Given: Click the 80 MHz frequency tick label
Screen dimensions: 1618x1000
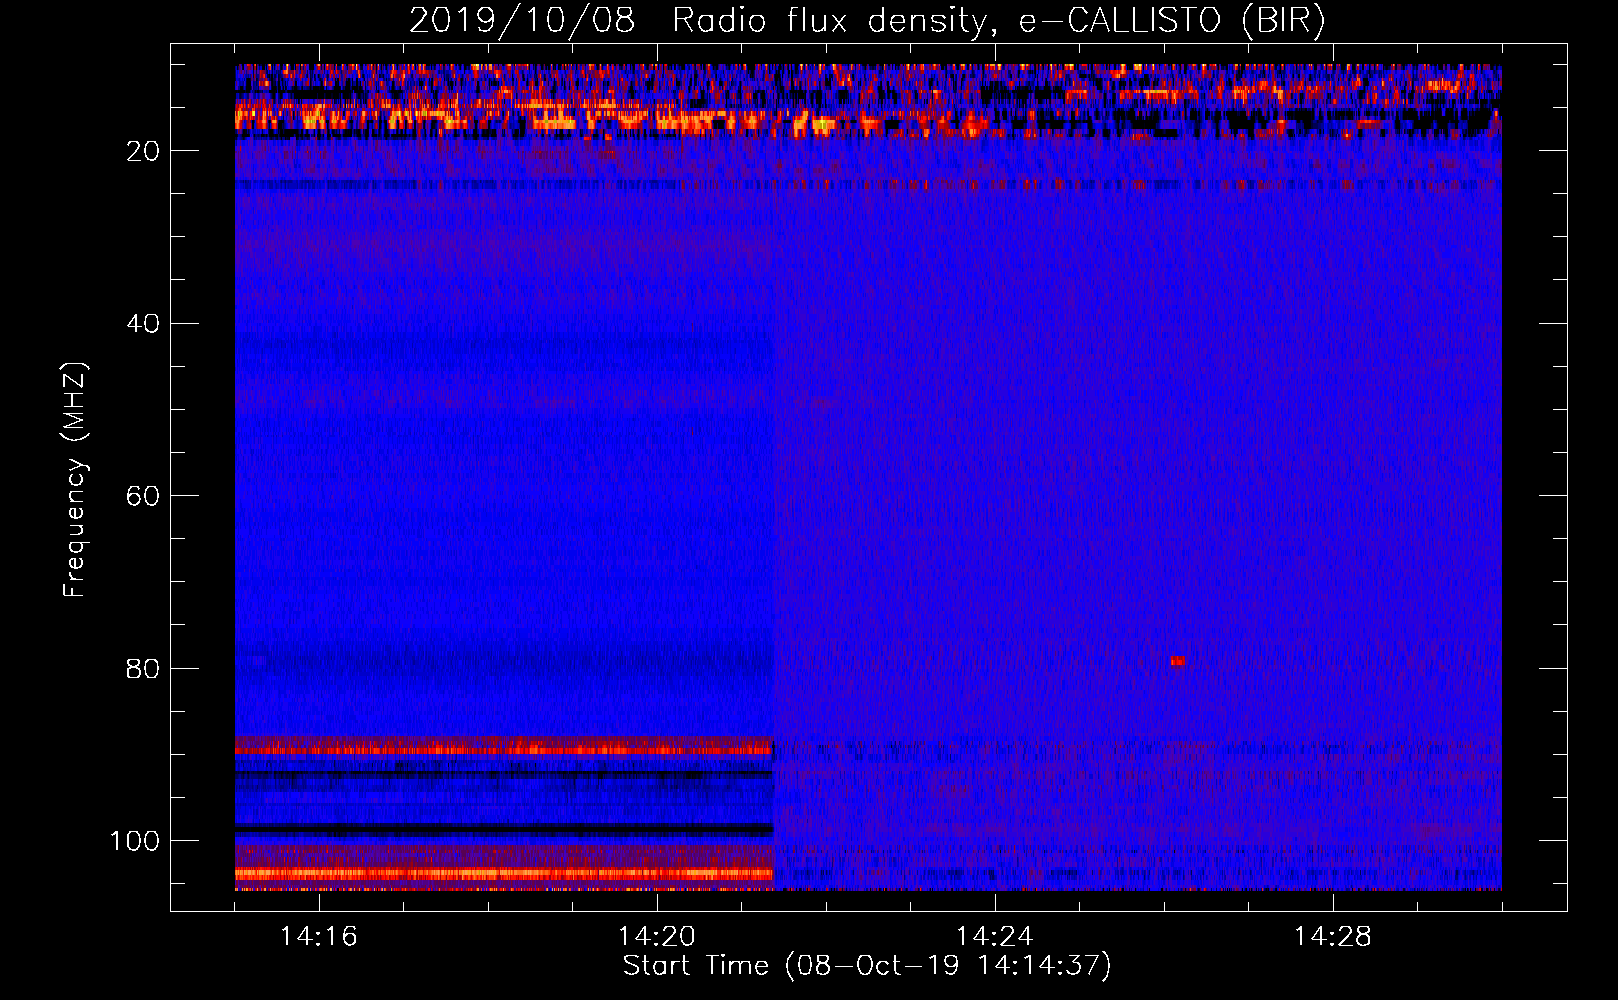Looking at the screenshot, I should [143, 668].
